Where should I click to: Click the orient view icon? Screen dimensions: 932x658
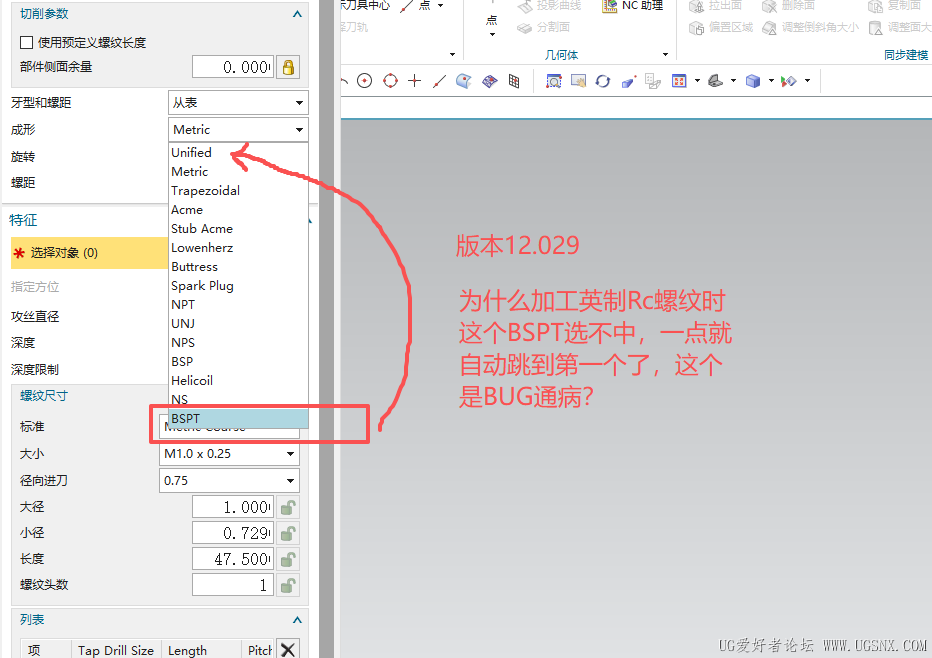point(716,81)
